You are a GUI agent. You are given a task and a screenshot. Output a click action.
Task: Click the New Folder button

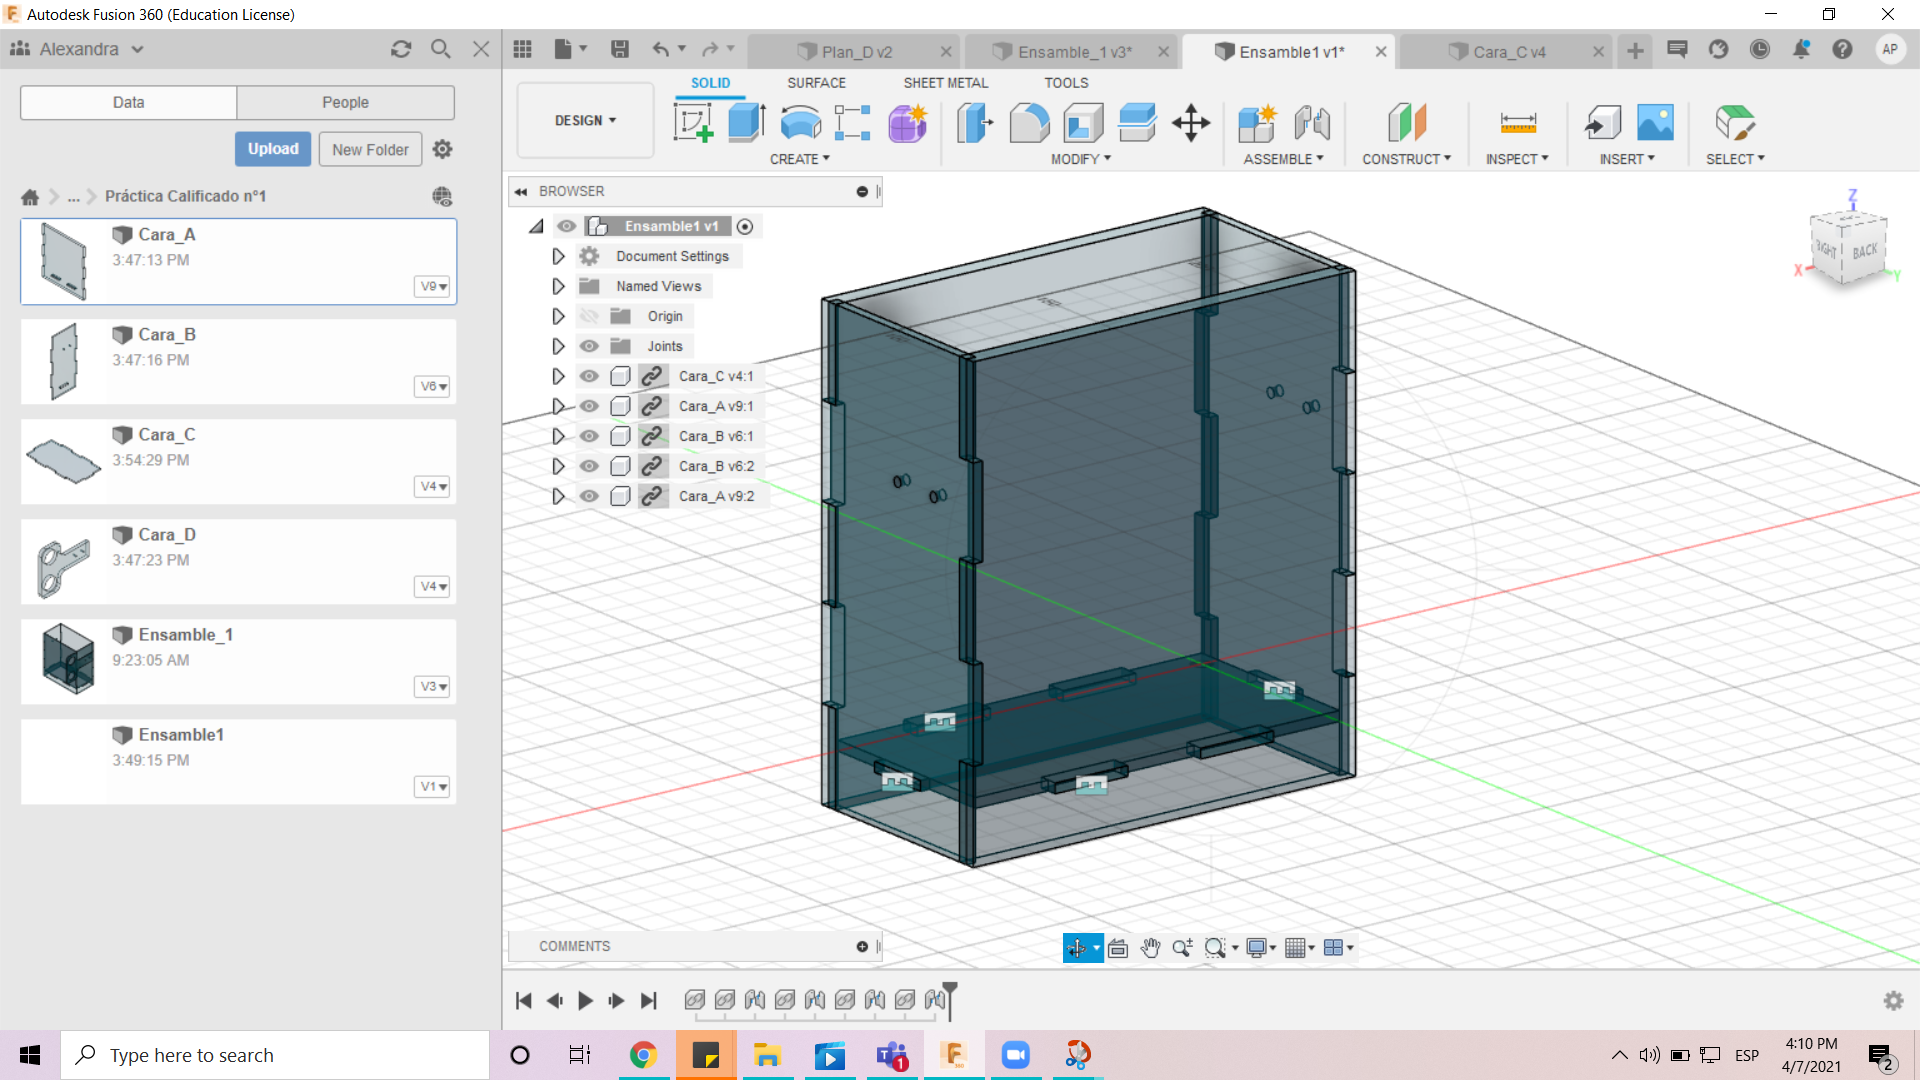coord(370,149)
